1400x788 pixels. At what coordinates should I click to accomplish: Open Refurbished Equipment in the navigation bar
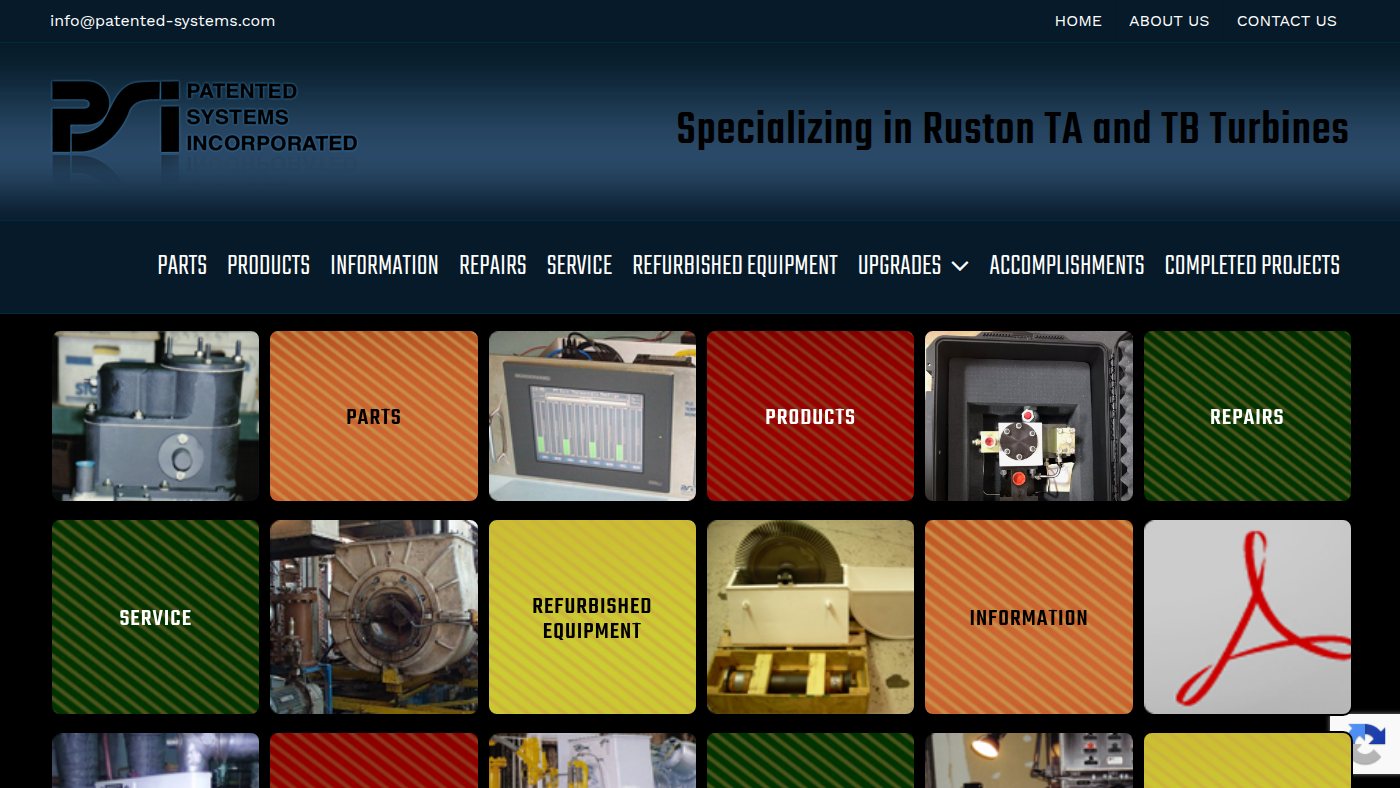pos(735,265)
